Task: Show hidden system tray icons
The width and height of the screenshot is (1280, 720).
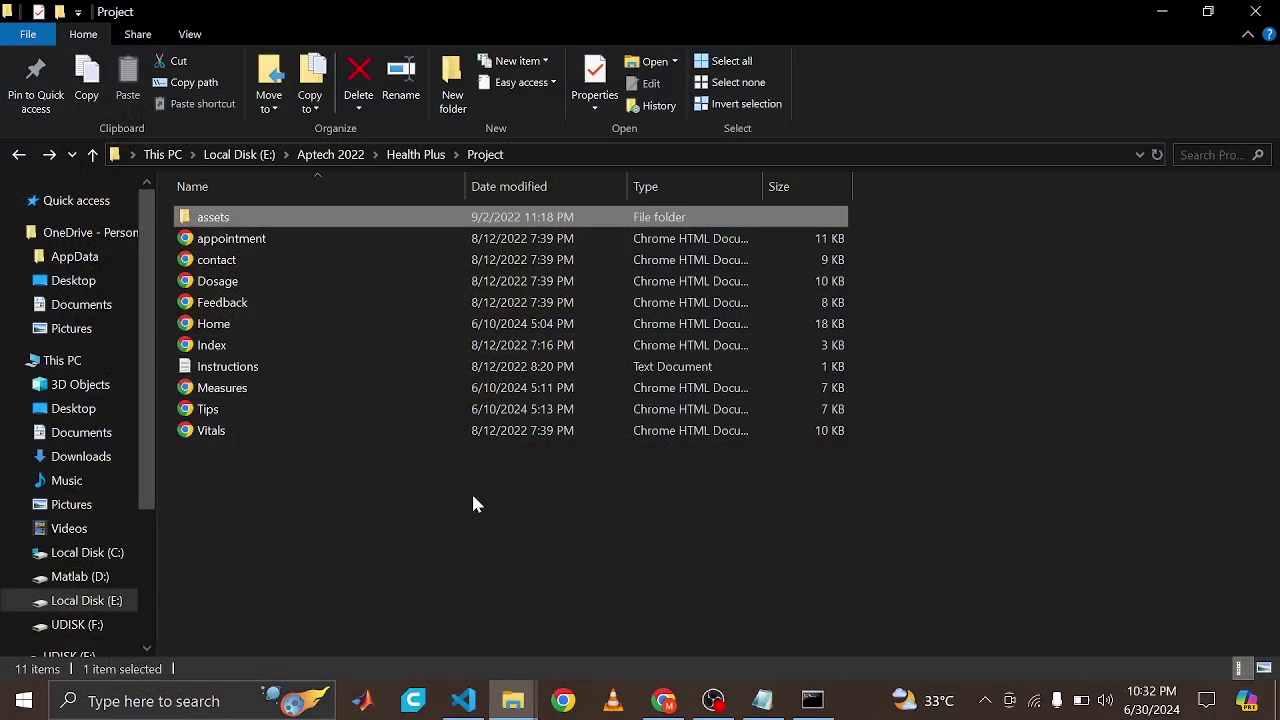Action: coord(985,700)
